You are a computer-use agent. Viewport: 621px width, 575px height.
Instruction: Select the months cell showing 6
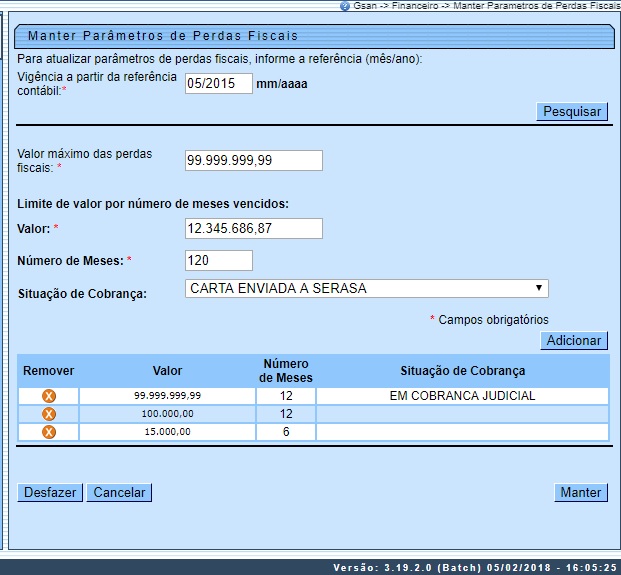click(286, 432)
